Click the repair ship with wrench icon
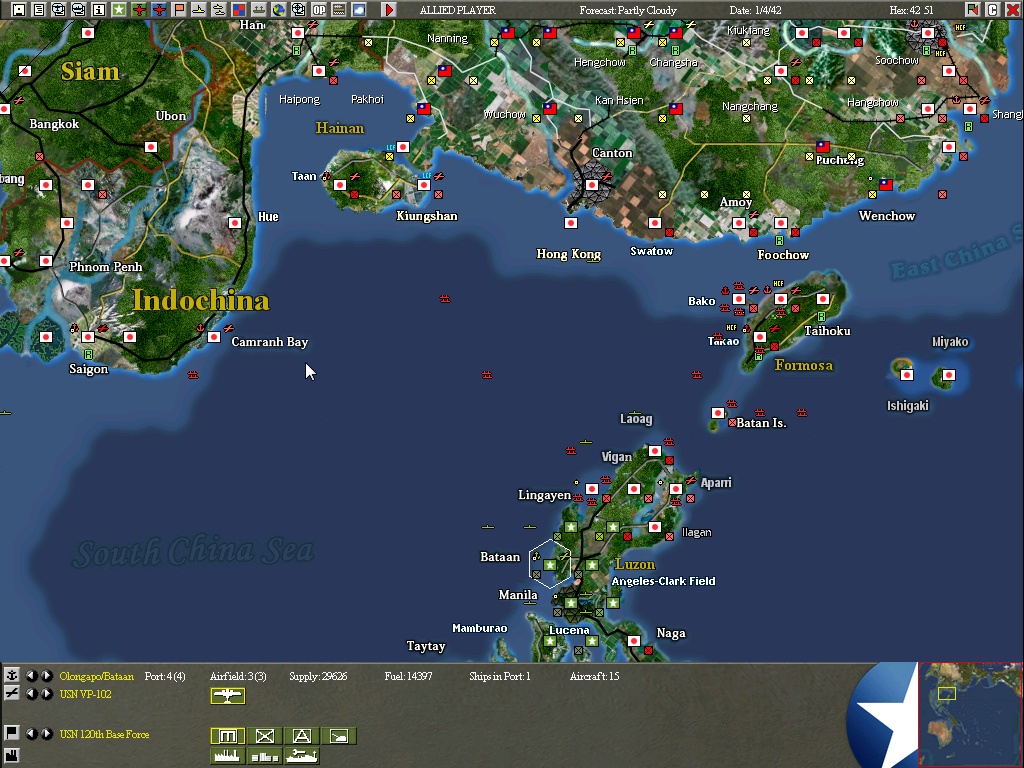The width and height of the screenshot is (1024, 768). [x=302, y=756]
